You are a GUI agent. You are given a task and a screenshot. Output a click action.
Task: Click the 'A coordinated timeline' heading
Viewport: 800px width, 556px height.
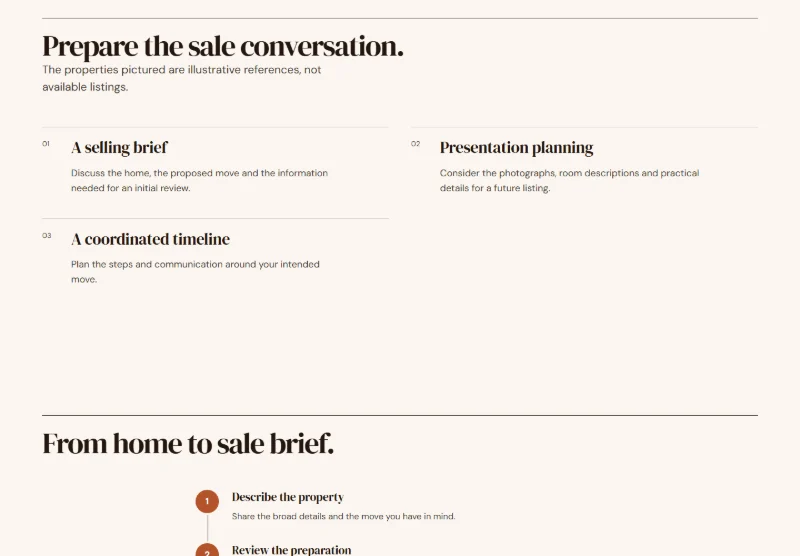151,239
